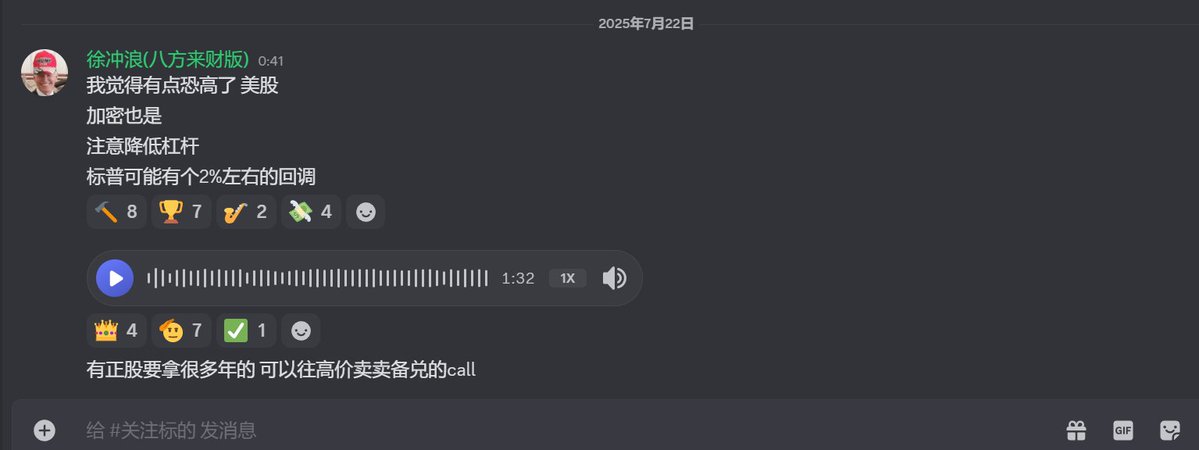Toggle the flying money reaction with 4
The height and width of the screenshot is (450, 1199).
[311, 212]
